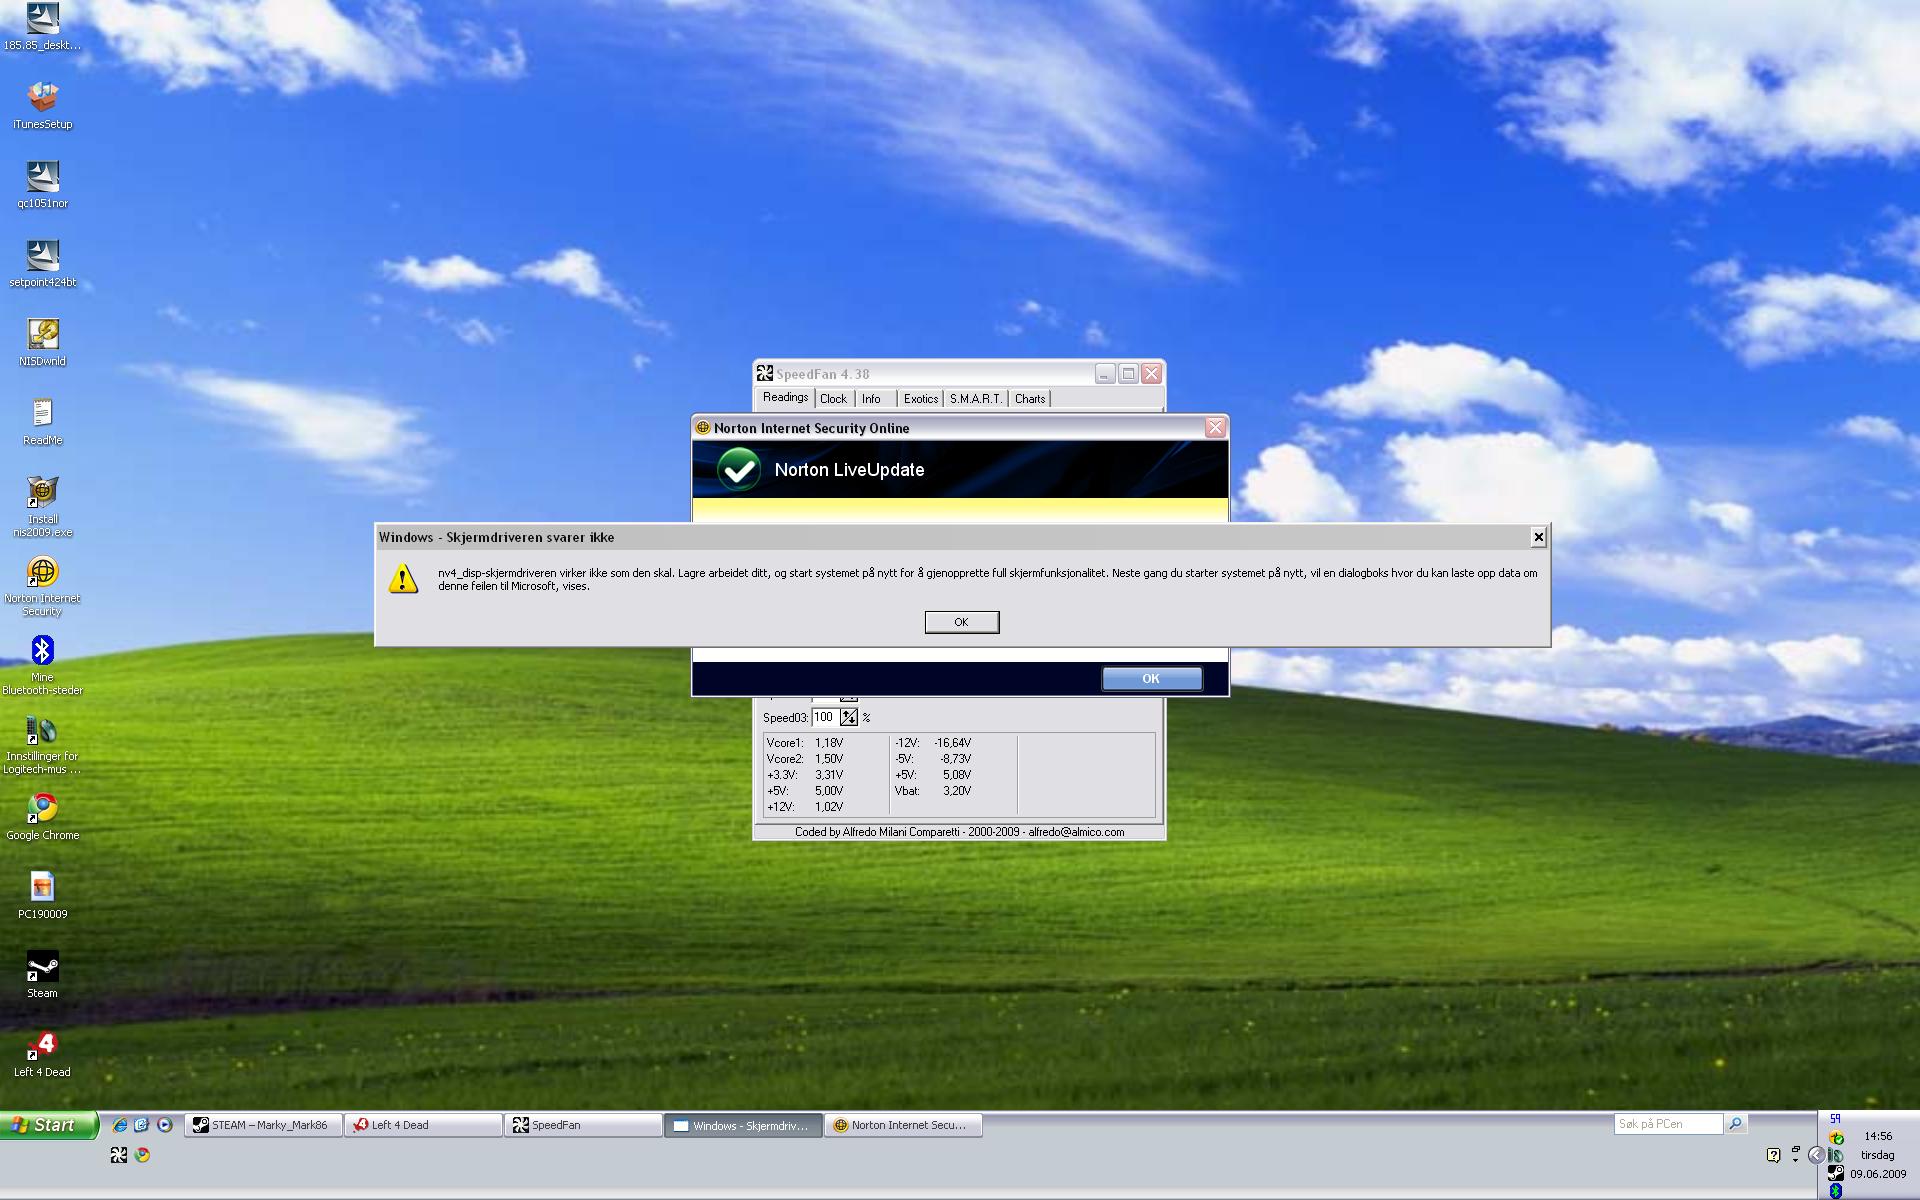Screen dimensions: 1920x1200
Task: Open the Windows Start menu
Action: click(x=49, y=1125)
